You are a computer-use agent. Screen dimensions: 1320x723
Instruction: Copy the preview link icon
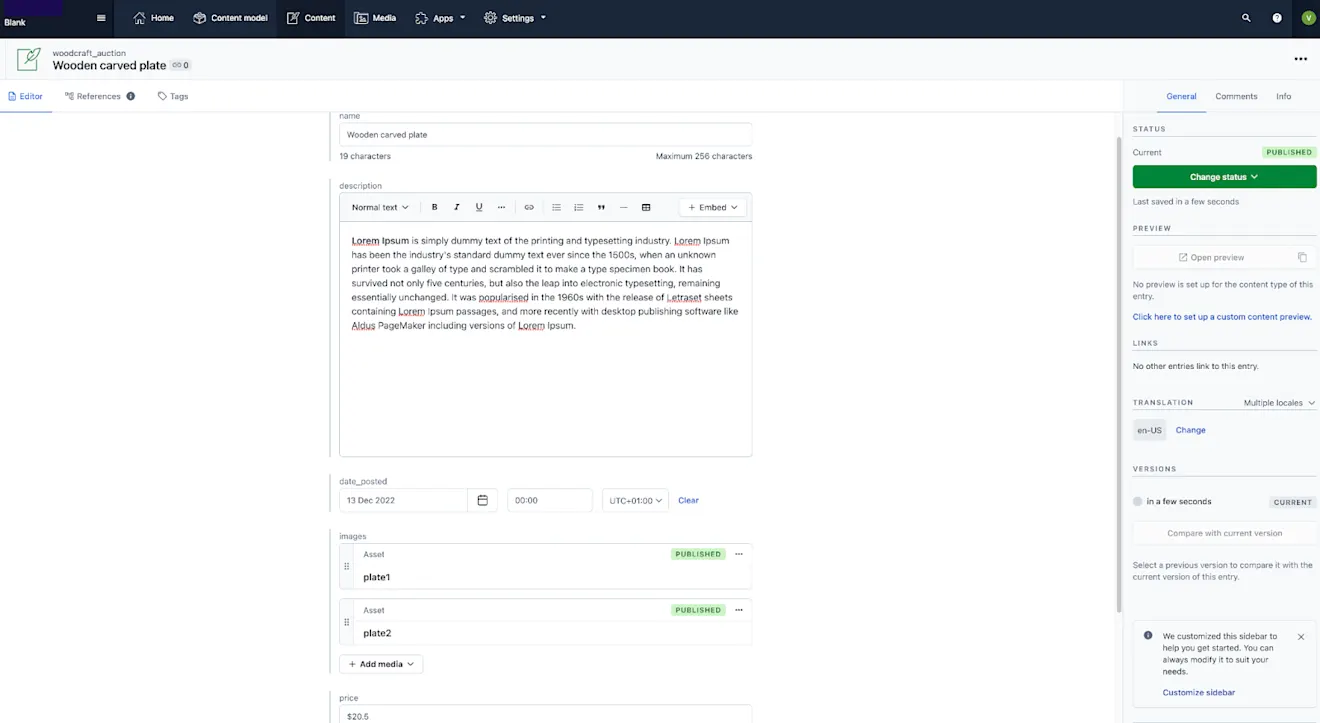pyautogui.click(x=1302, y=257)
